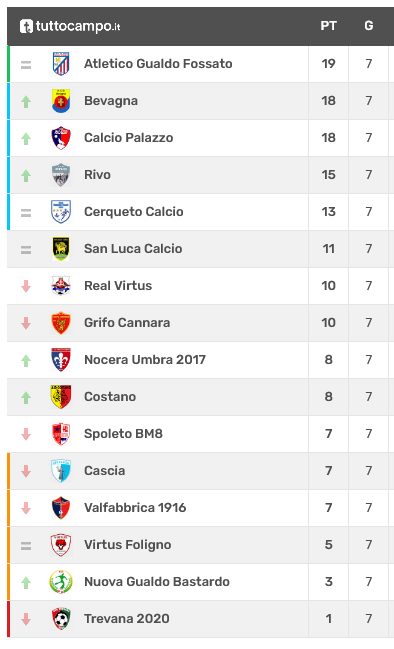This screenshot has width=394, height=649.
Task: Select the Calcio Palazzo shield icon
Action: coord(61,138)
